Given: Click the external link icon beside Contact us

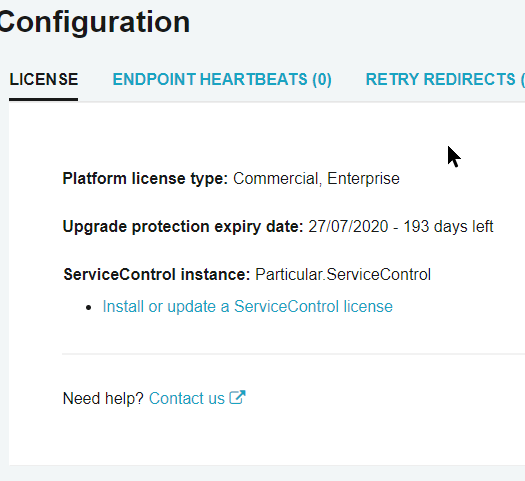Looking at the screenshot, I should [x=237, y=398].
